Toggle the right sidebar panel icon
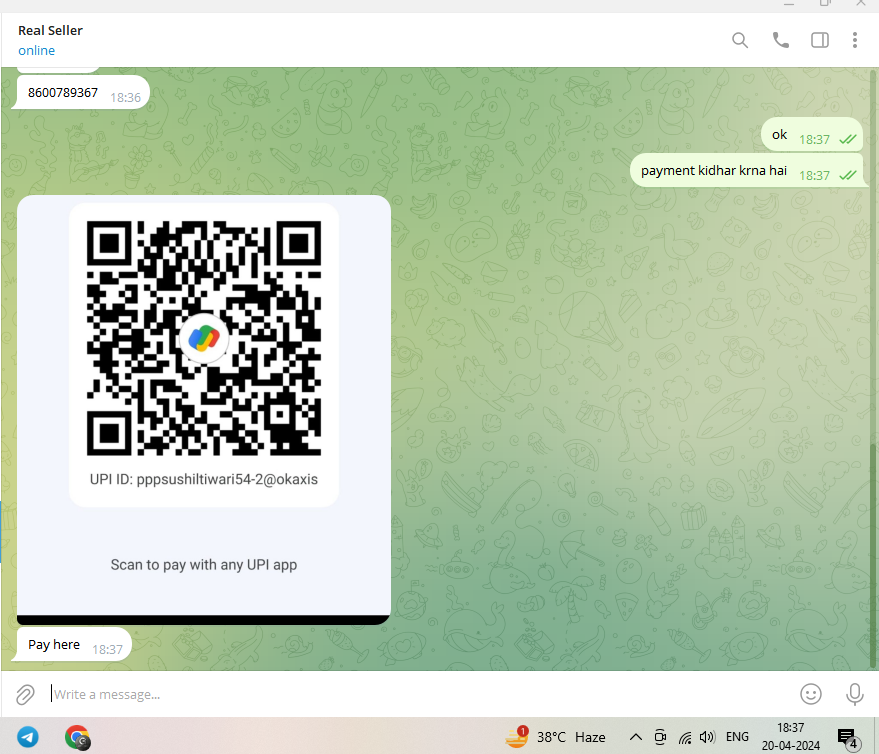The width and height of the screenshot is (879, 754). [820, 40]
